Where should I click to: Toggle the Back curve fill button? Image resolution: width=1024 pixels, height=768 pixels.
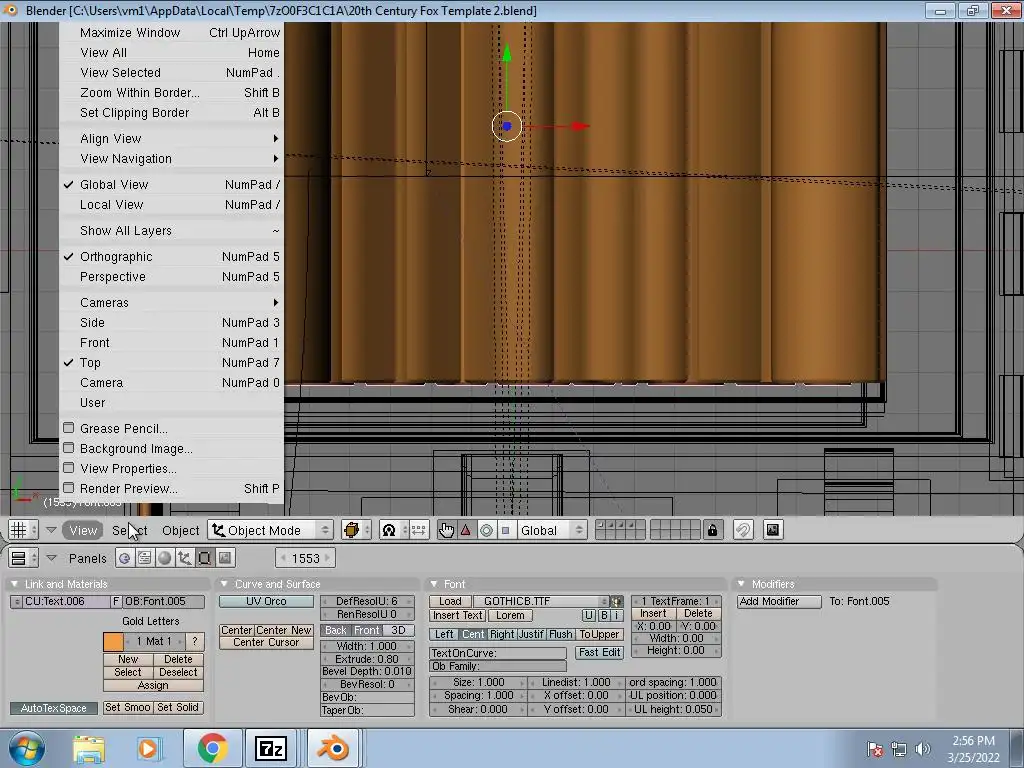336,630
